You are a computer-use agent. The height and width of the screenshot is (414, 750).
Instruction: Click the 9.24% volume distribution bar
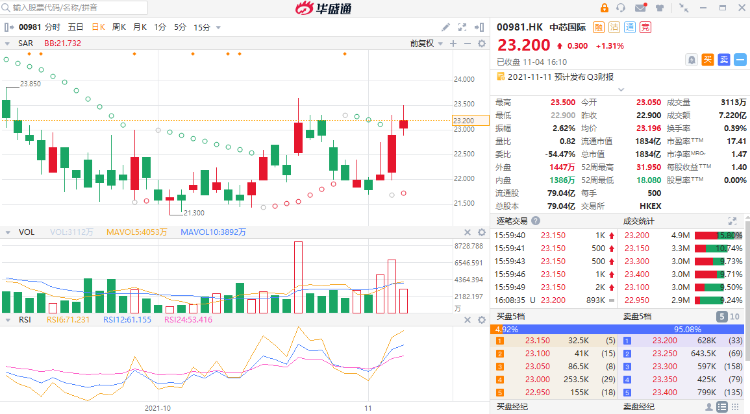tap(718, 300)
